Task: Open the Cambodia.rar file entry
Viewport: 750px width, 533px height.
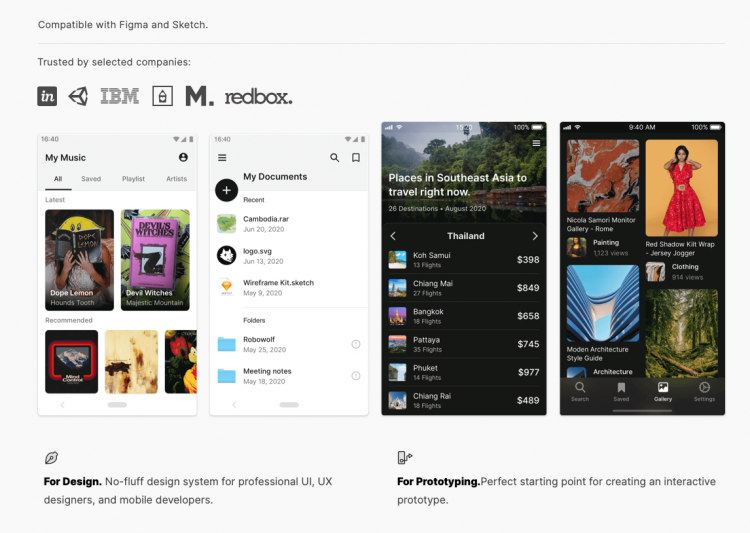Action: (265, 224)
